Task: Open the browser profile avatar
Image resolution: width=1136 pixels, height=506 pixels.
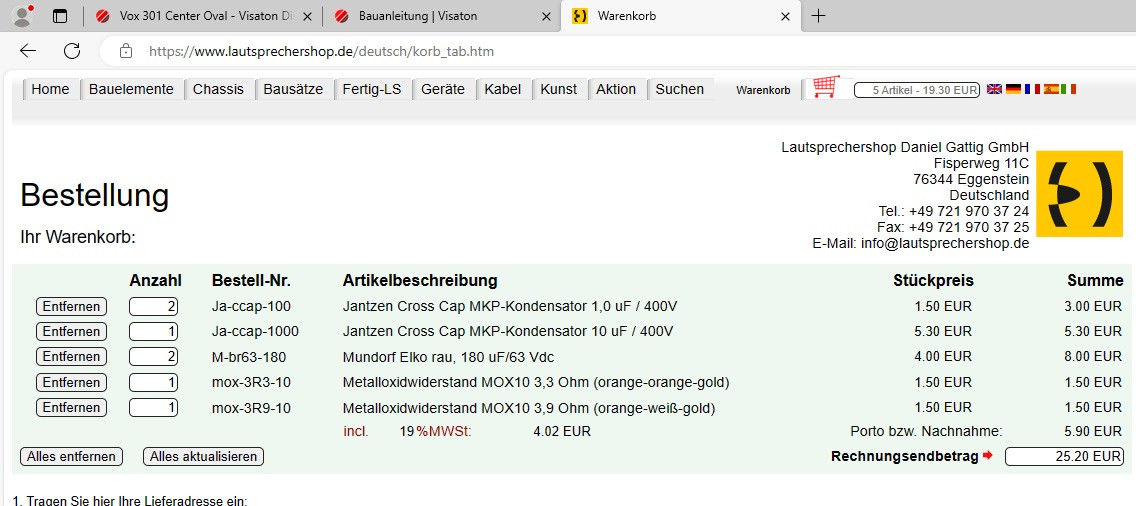Action: [21, 16]
